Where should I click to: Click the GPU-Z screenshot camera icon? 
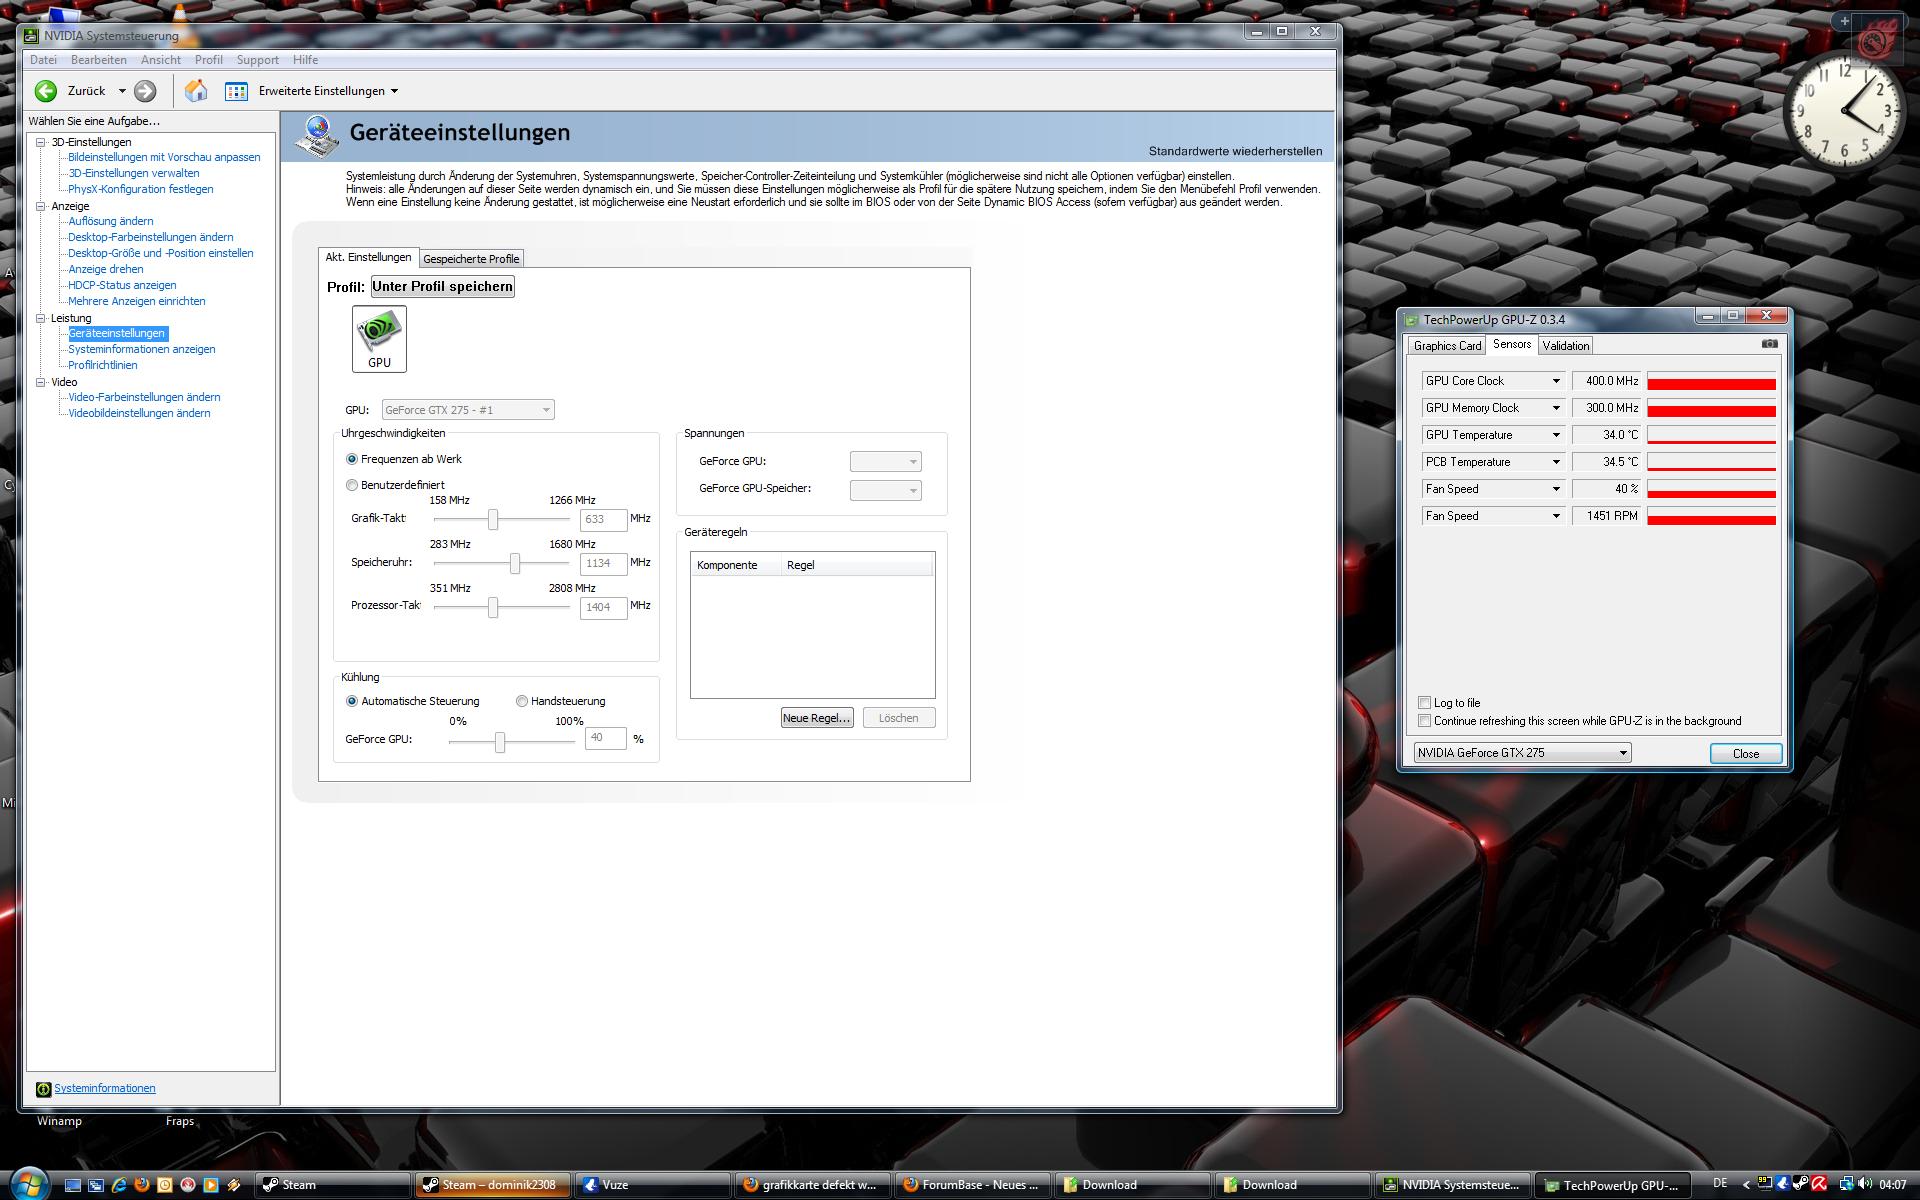pyautogui.click(x=1769, y=344)
